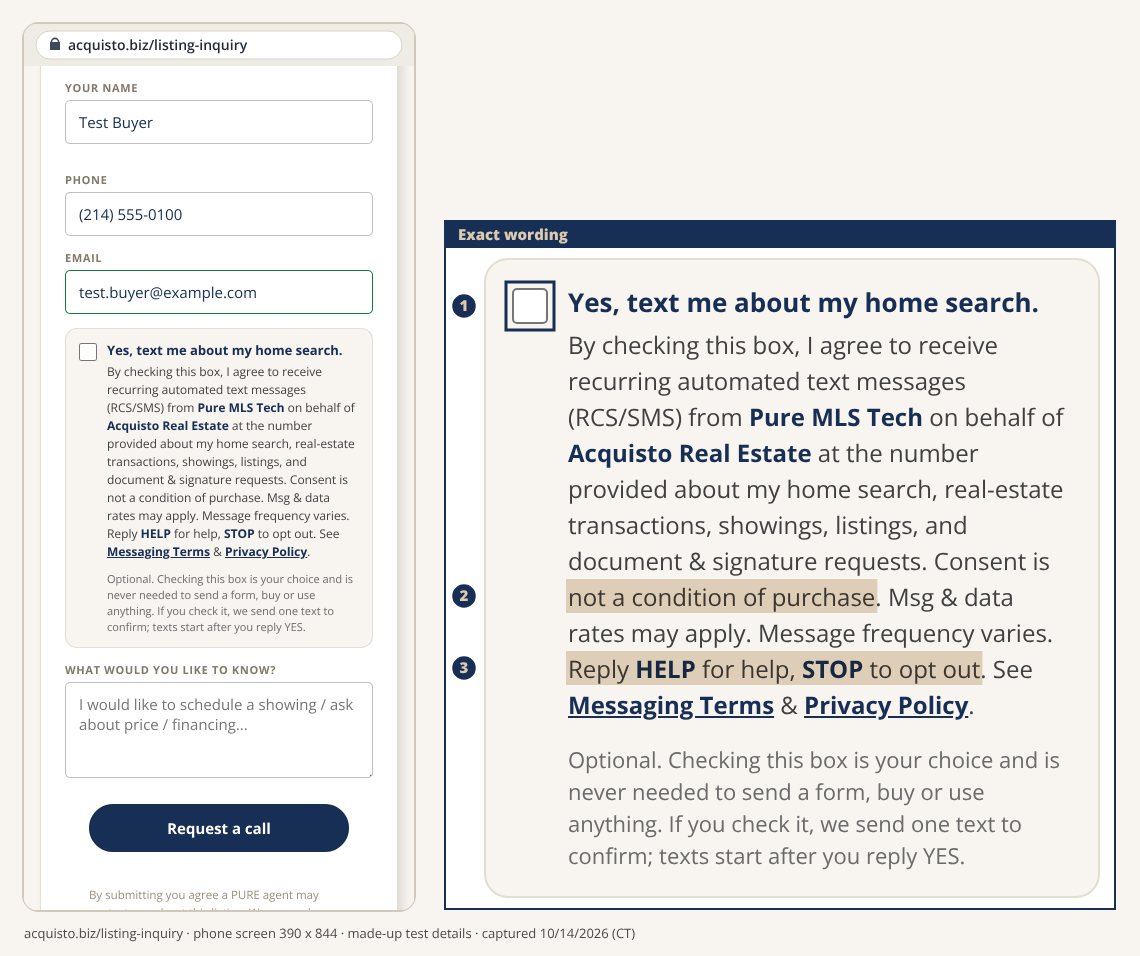1140x956 pixels.
Task: Click 'Acquisto Real Estate' in phone form consent
Action: coord(168,426)
